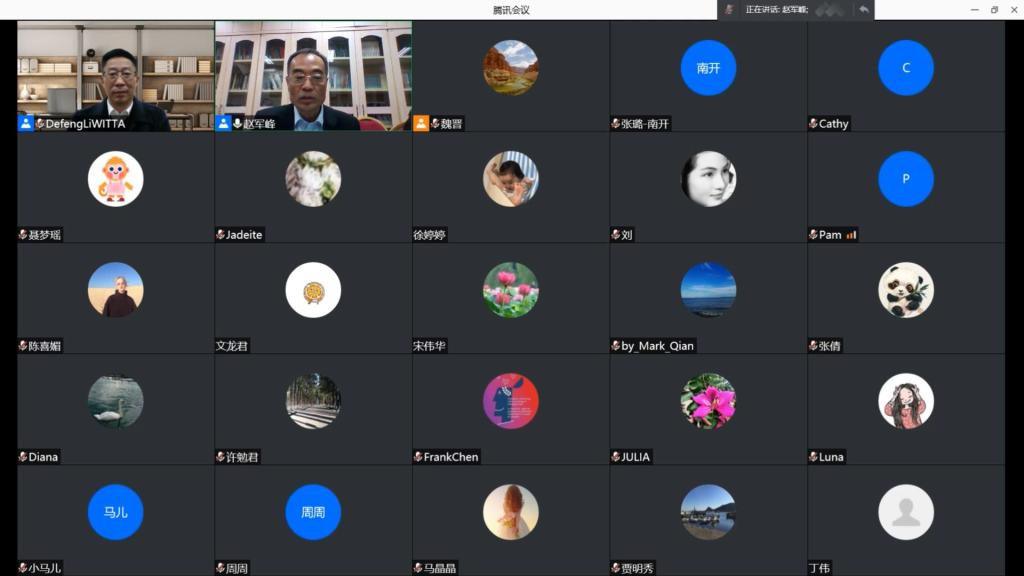Click the return arrow in the speaking bar
Image resolution: width=1024 pixels, height=576 pixels.
(864, 9)
